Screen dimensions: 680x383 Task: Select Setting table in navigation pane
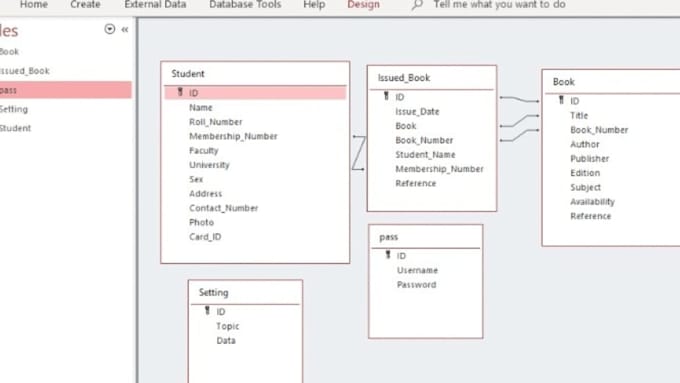tap(14, 109)
